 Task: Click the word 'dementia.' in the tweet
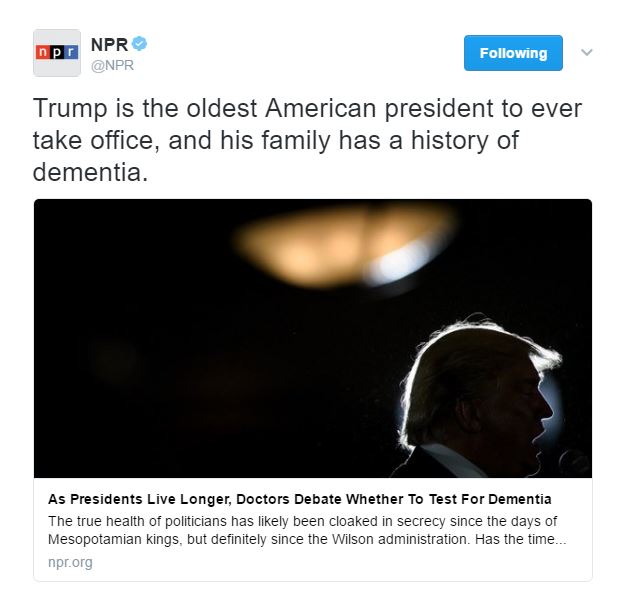click(x=90, y=172)
